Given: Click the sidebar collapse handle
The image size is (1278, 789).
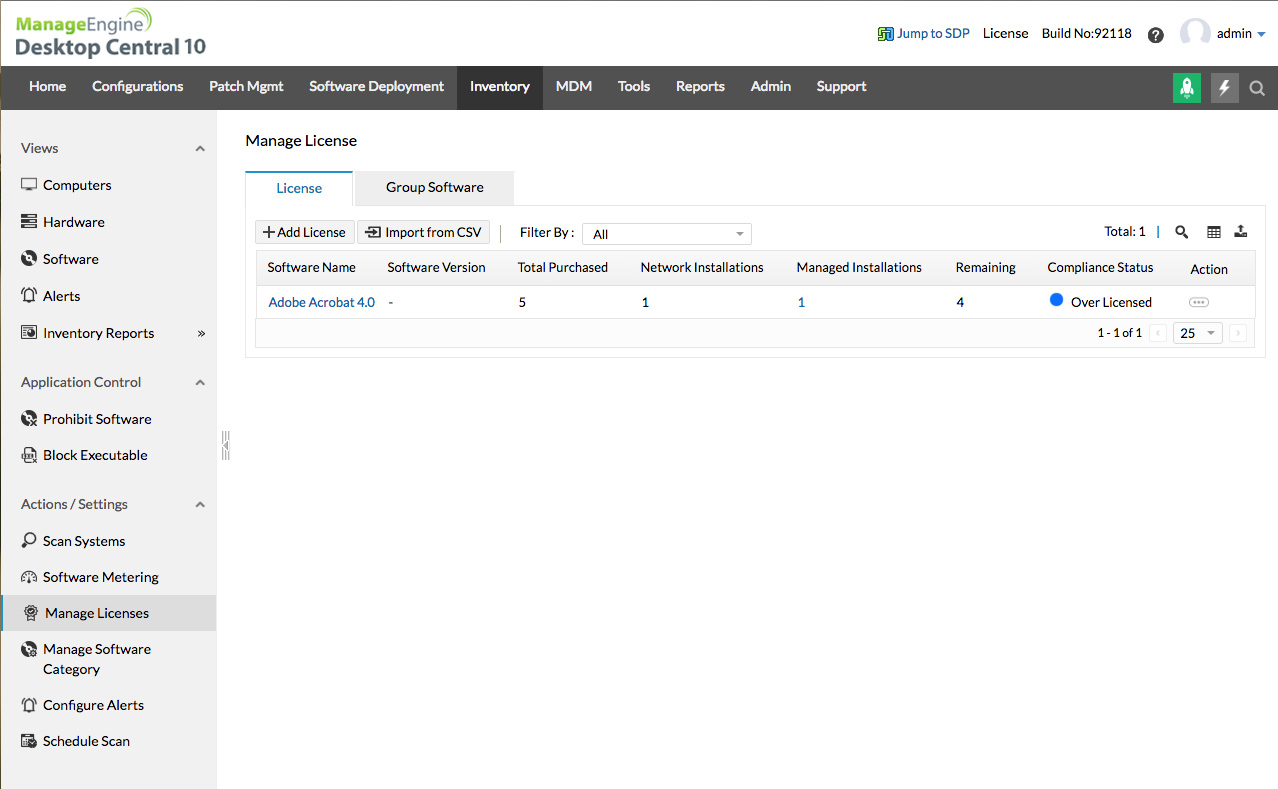Looking at the screenshot, I should tap(225, 445).
